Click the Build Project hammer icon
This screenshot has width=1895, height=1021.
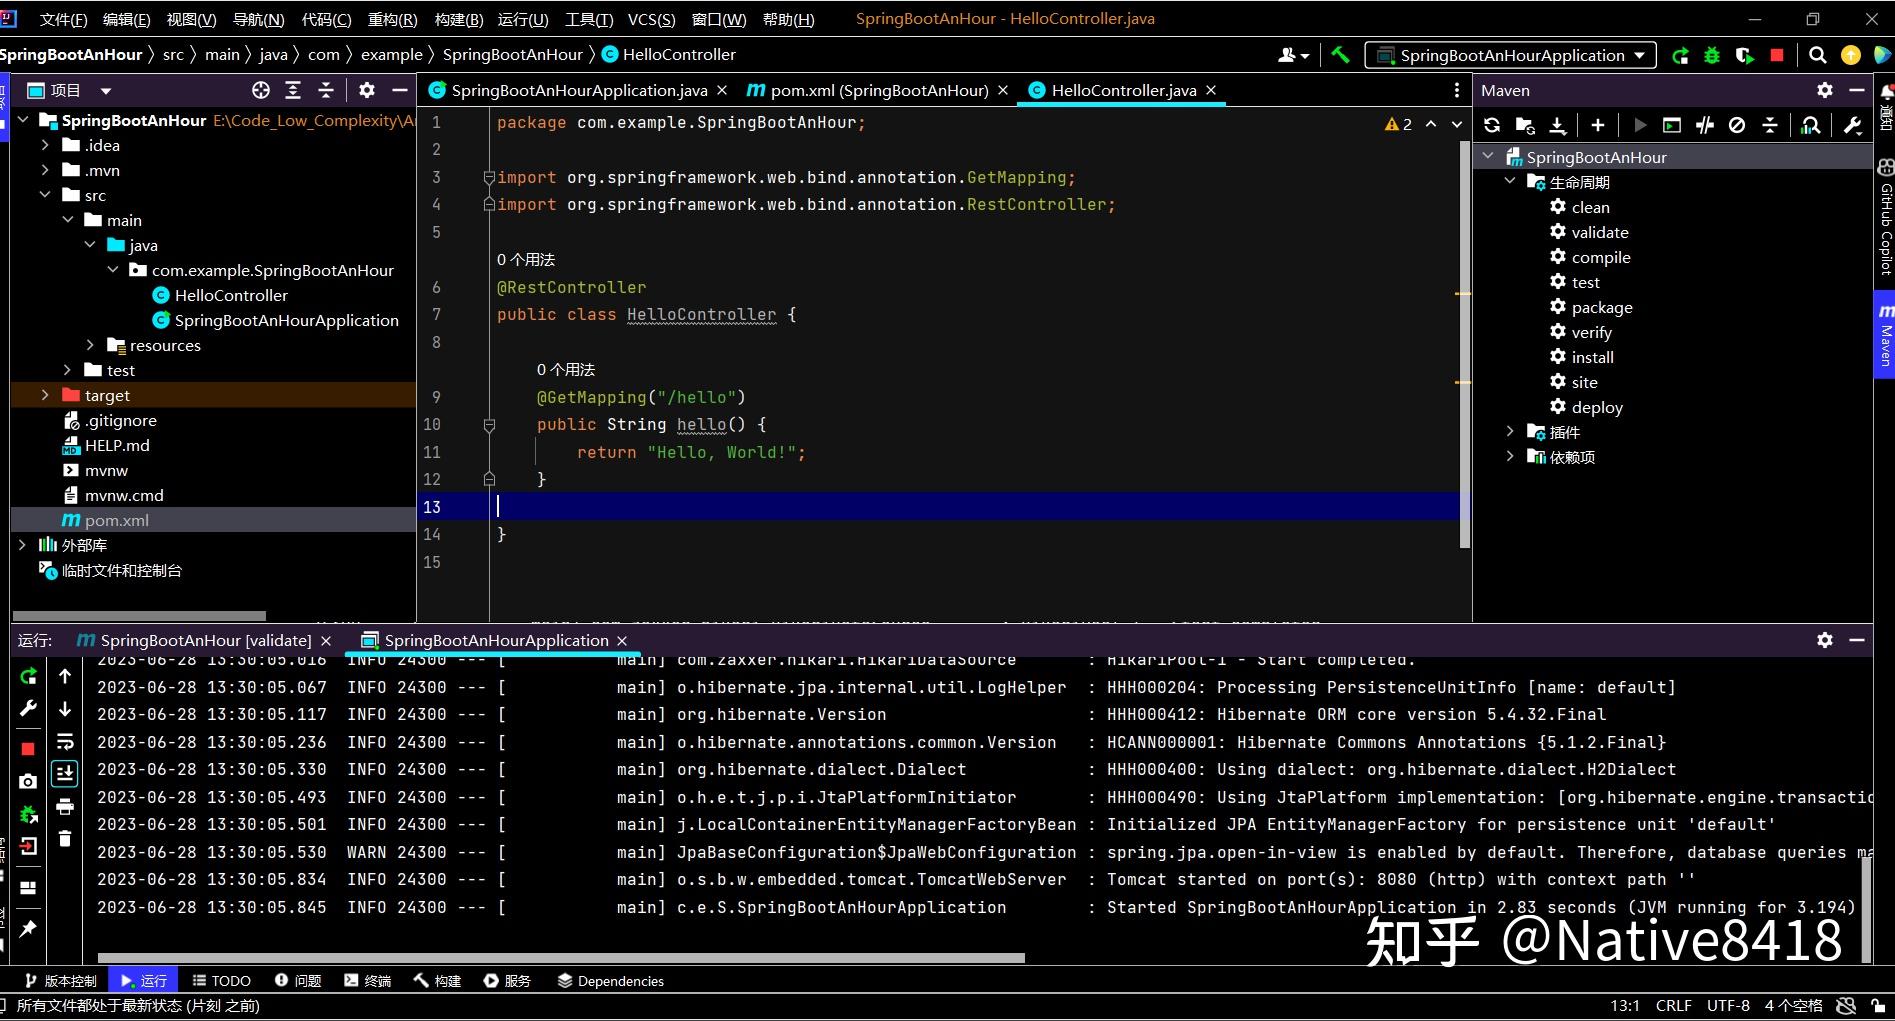point(1341,55)
